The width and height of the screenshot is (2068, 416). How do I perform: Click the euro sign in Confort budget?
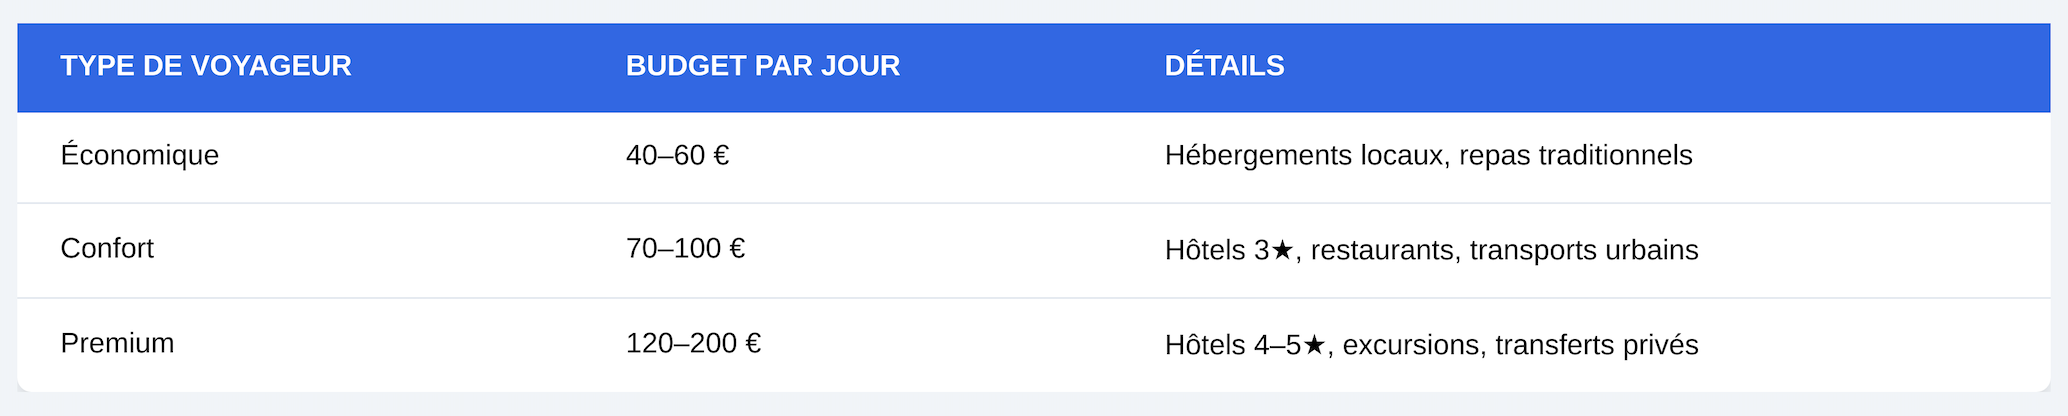click(x=737, y=249)
